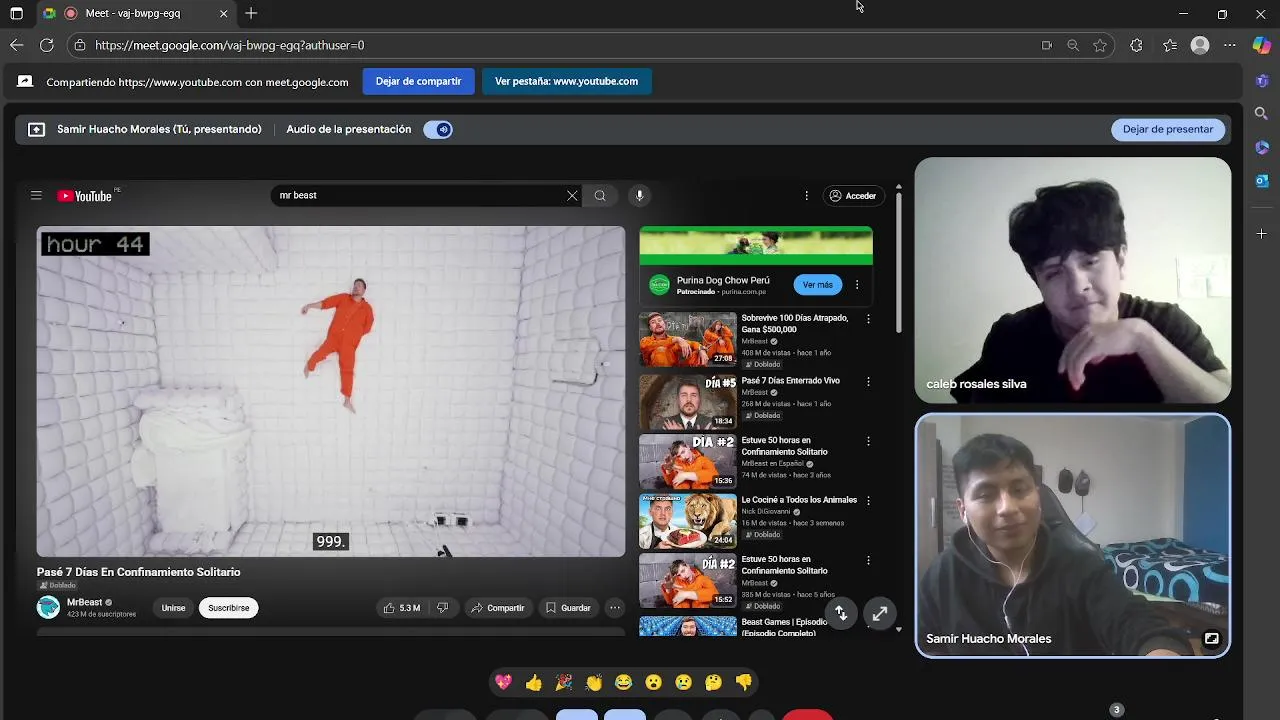Open options for 15:52 Confinamiento Solitario video
The image size is (1280, 720).
(x=868, y=560)
